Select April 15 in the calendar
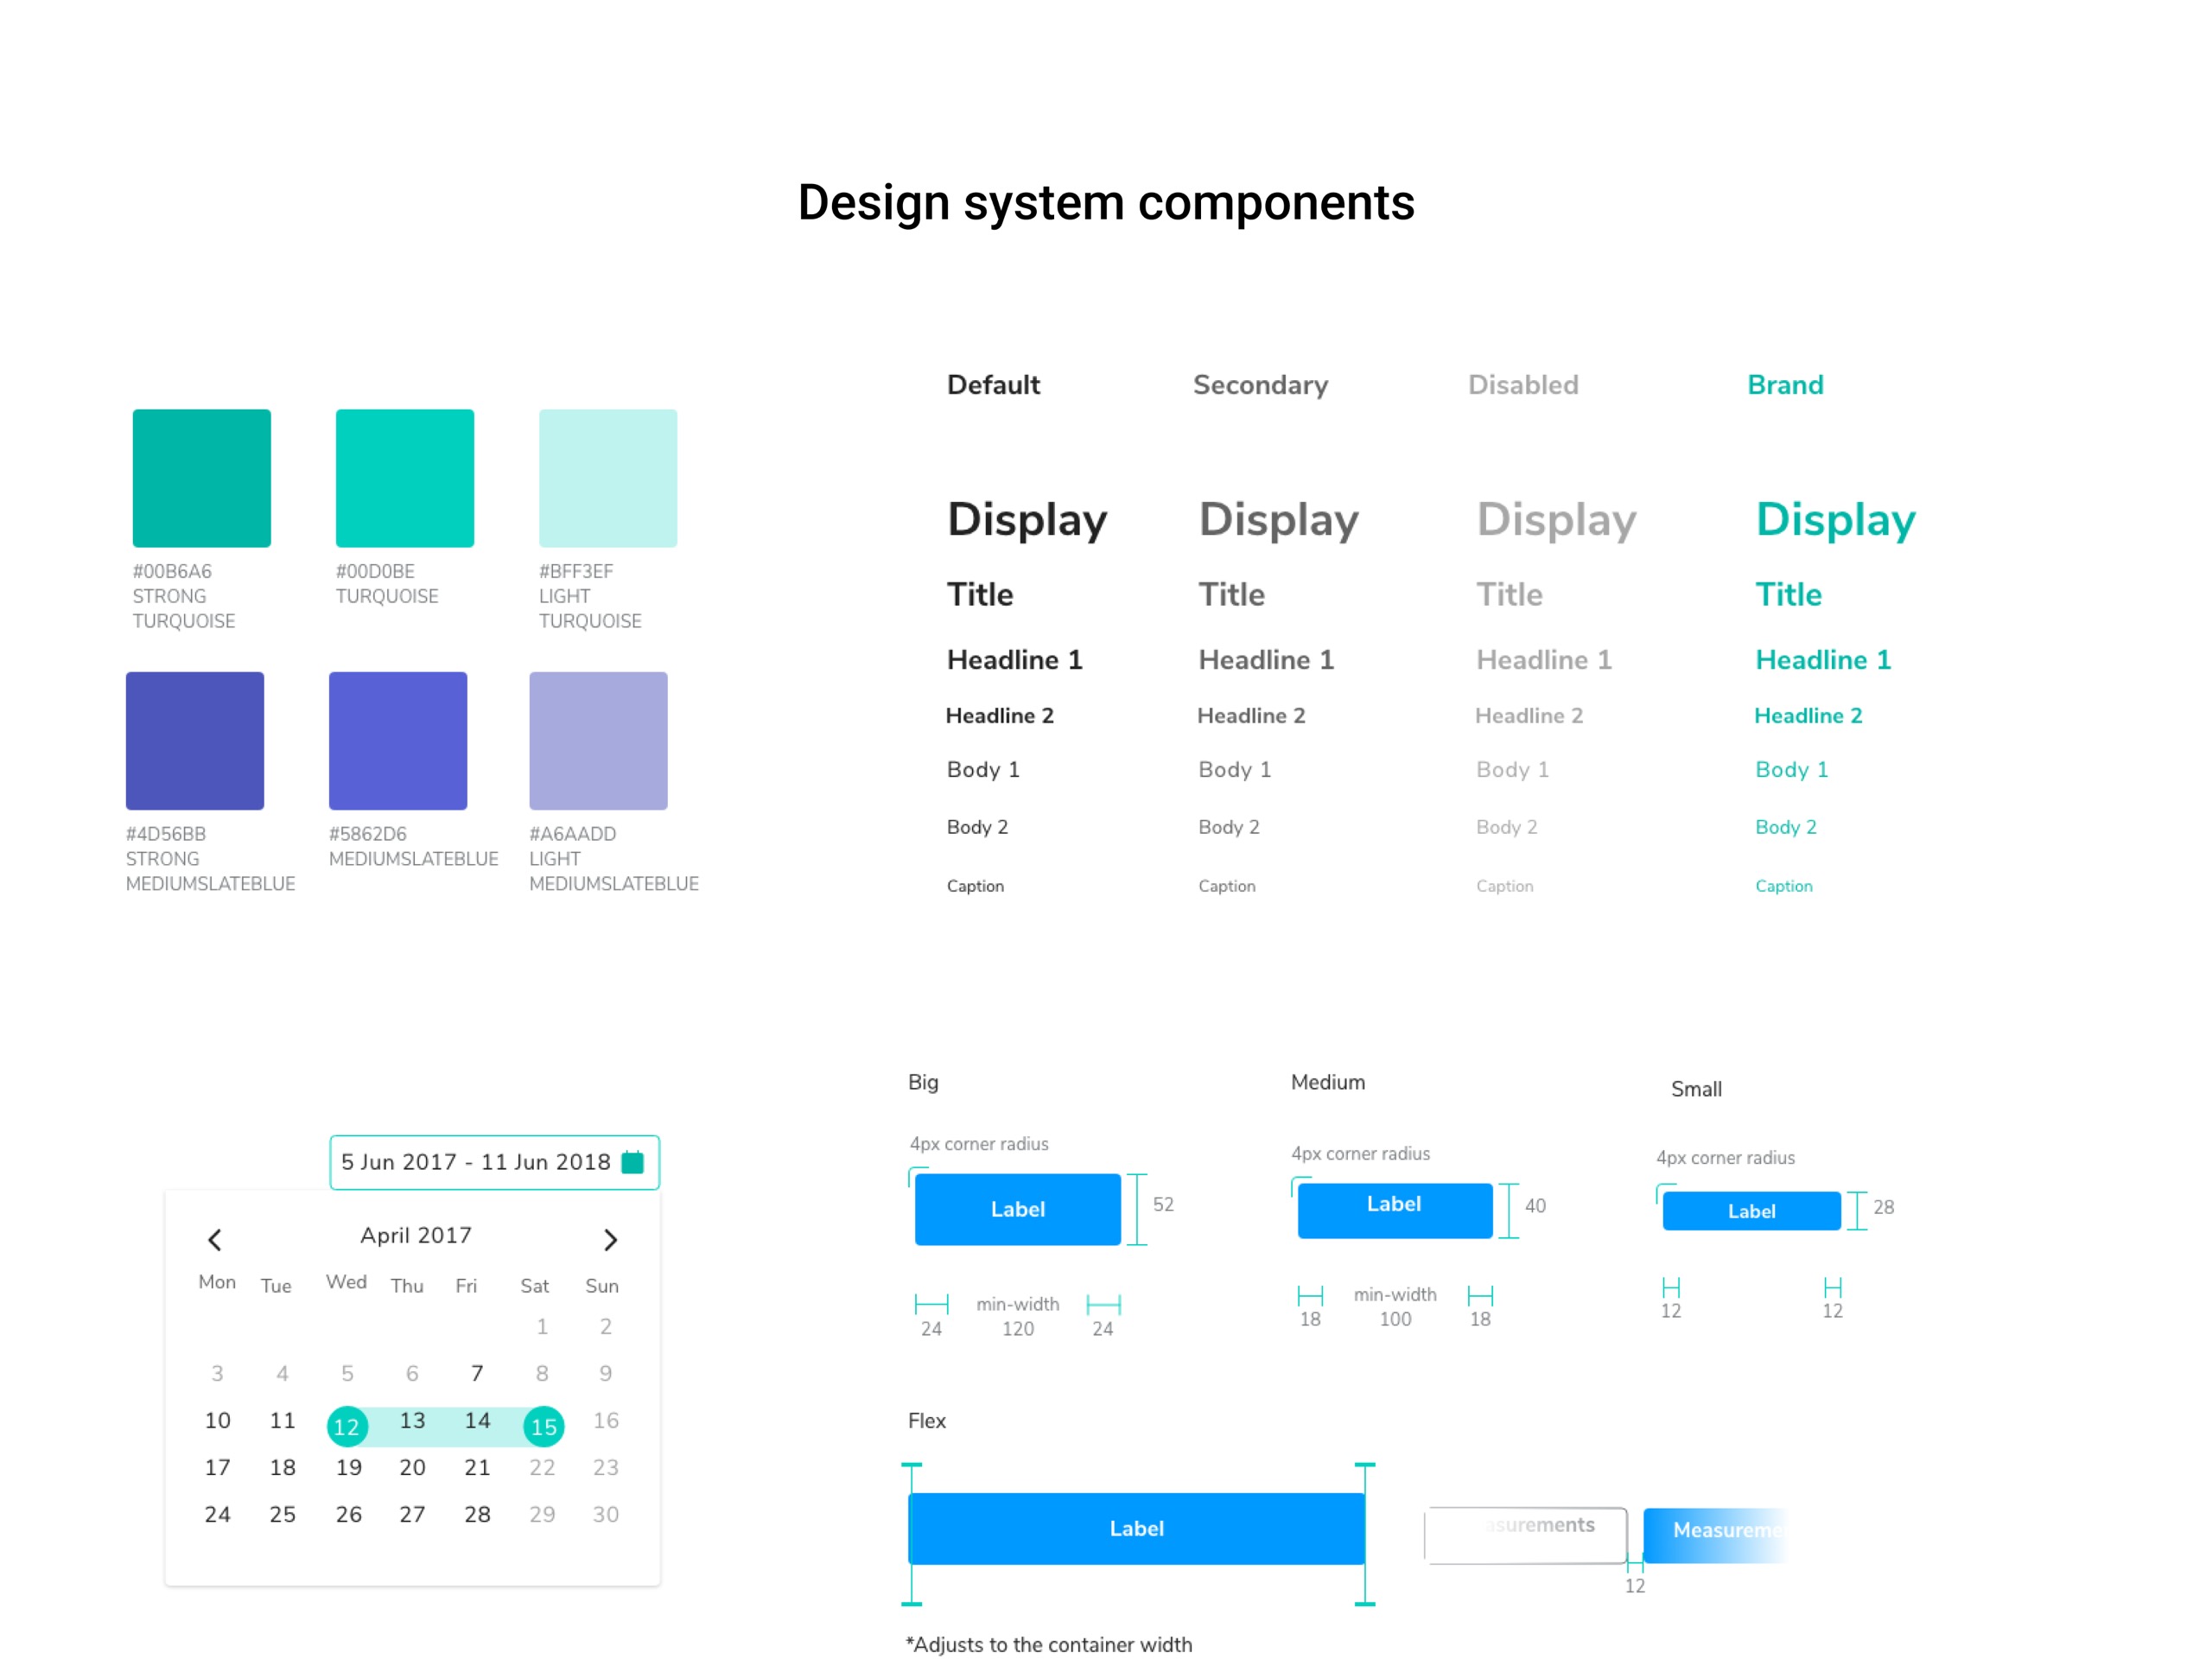 (544, 1426)
